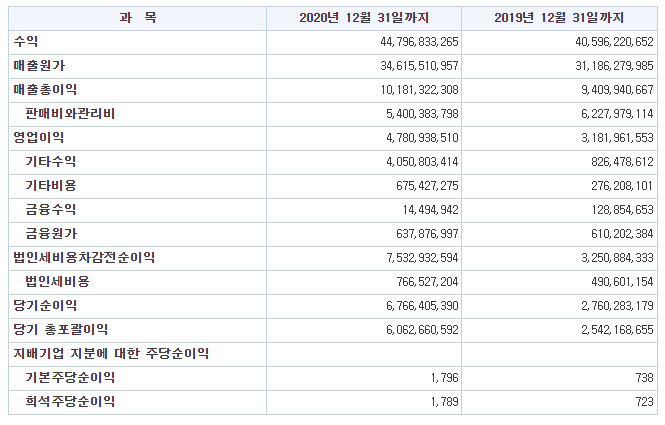665x425 pixels.
Task: Select value 675,427,275
Action: pos(427,186)
